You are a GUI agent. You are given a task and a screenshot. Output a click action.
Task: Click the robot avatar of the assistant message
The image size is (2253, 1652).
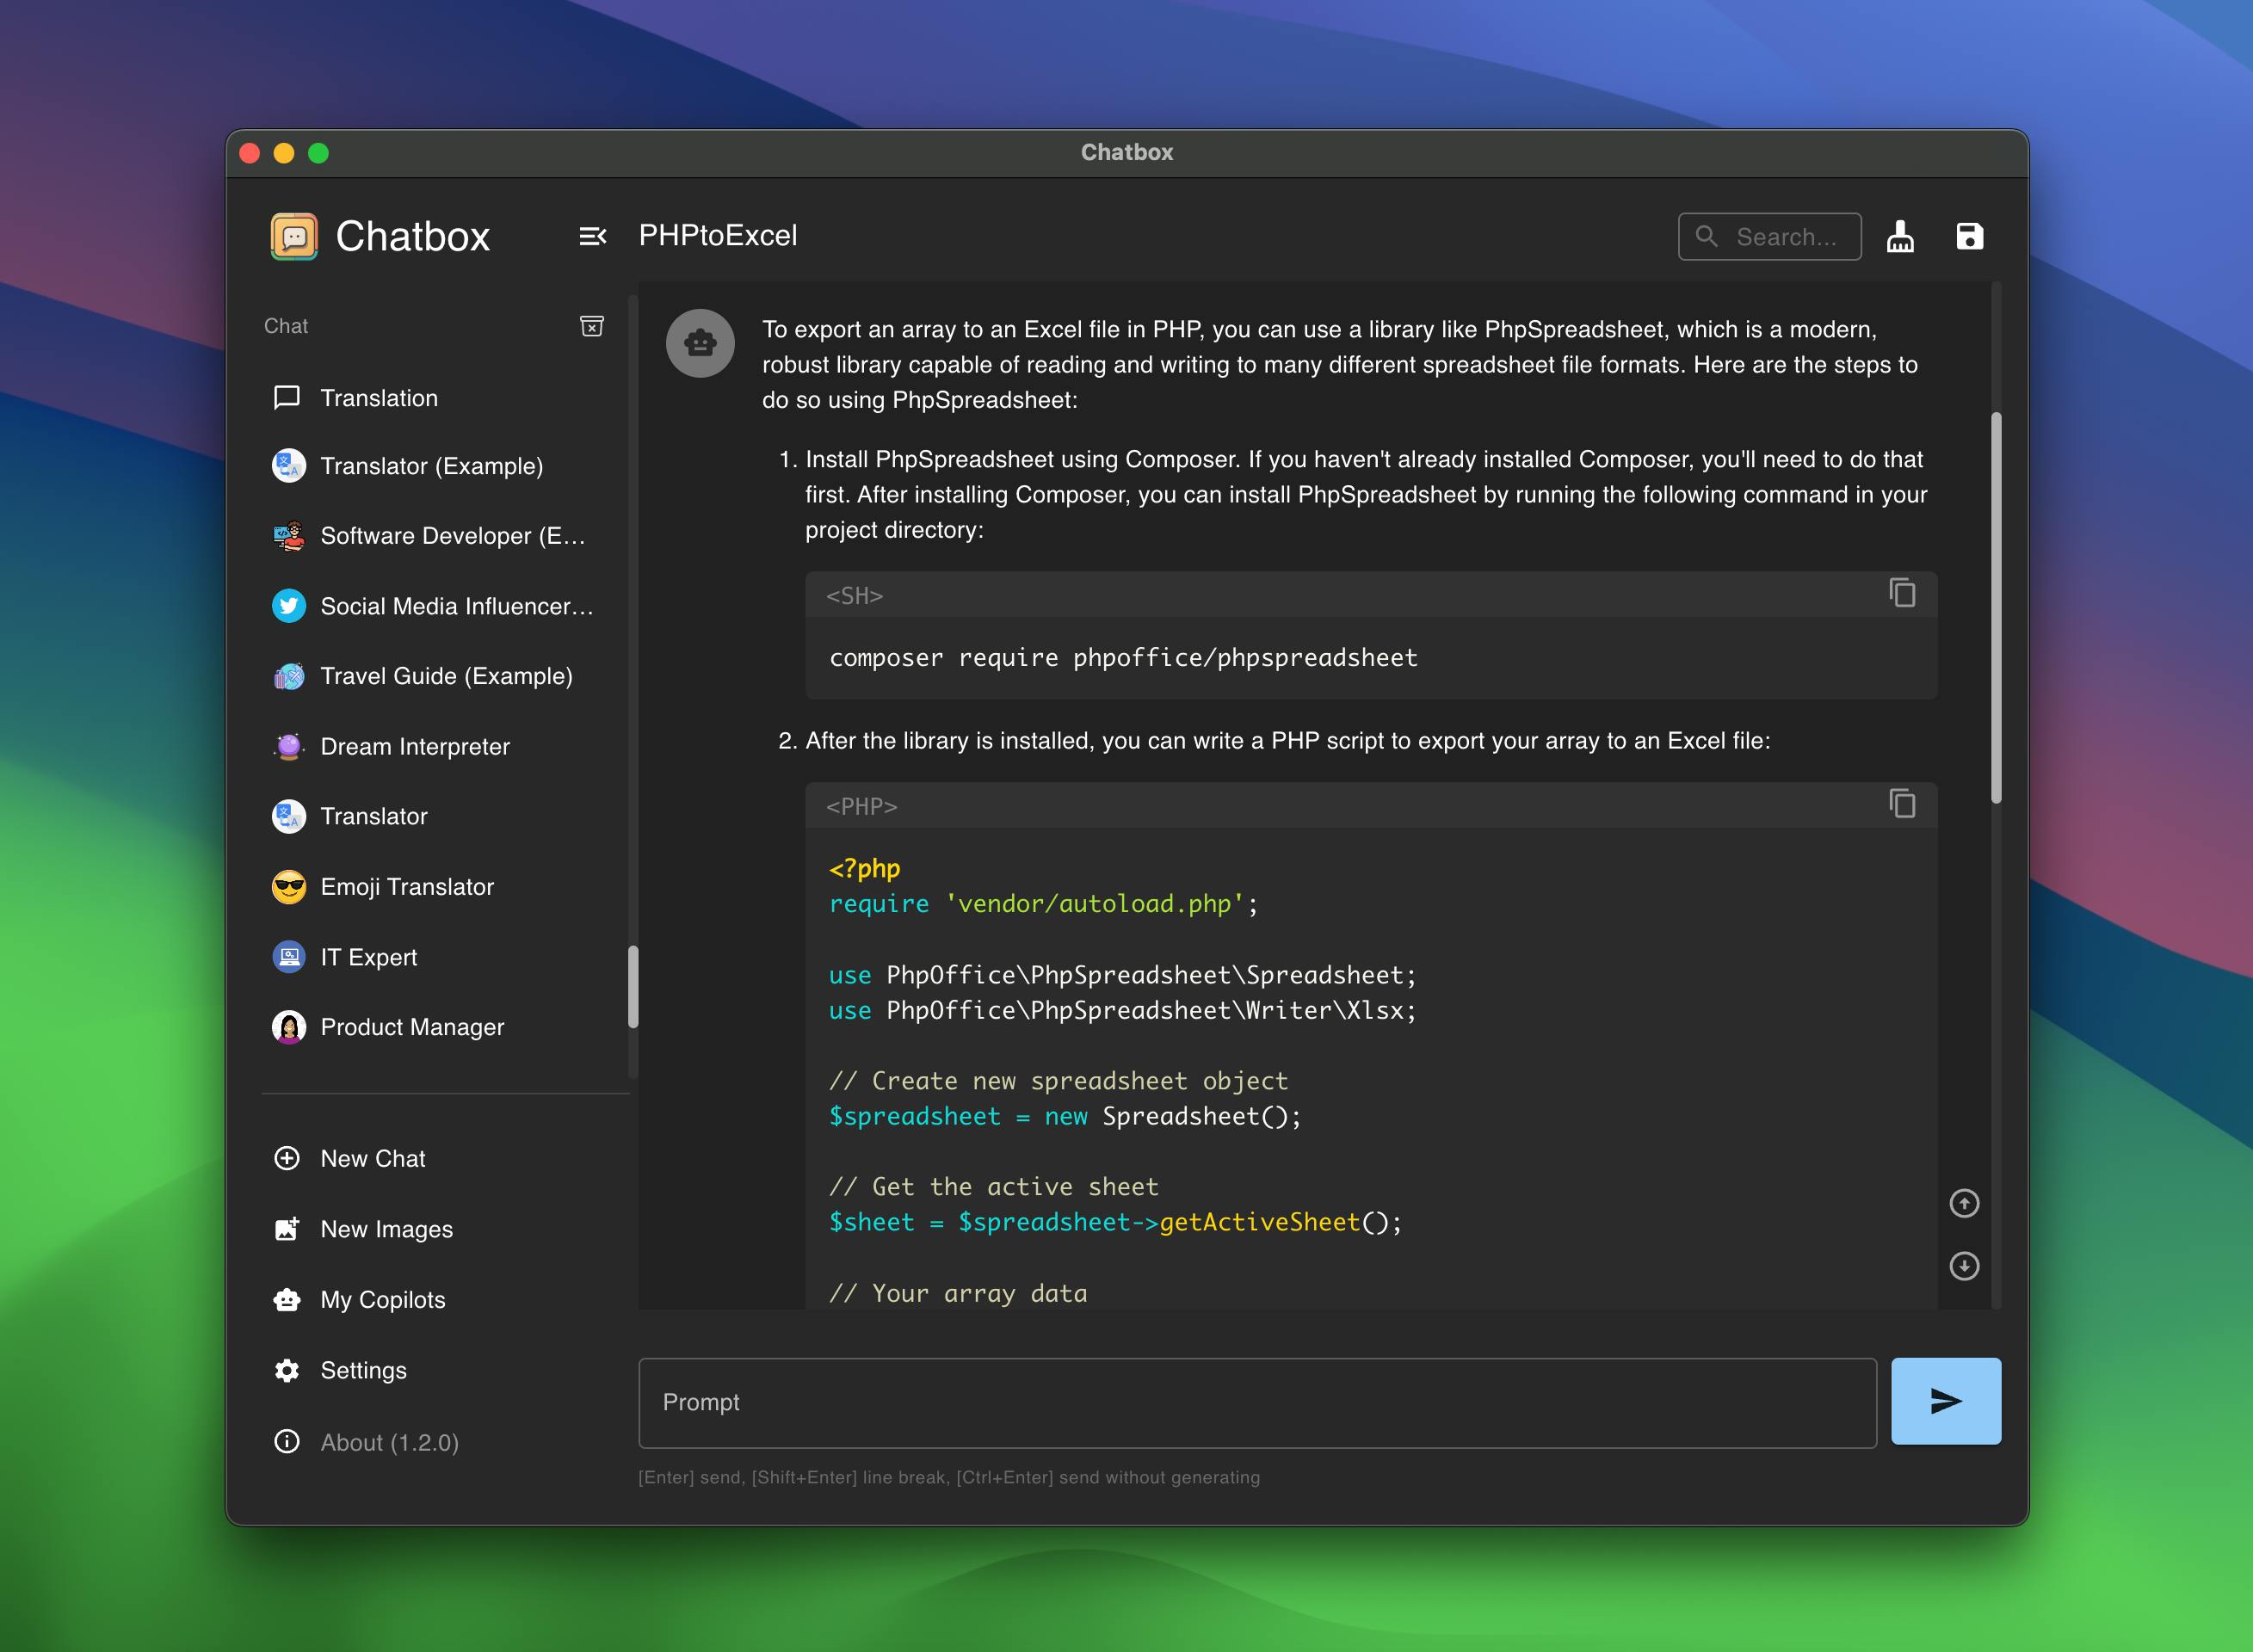pyautogui.click(x=700, y=343)
